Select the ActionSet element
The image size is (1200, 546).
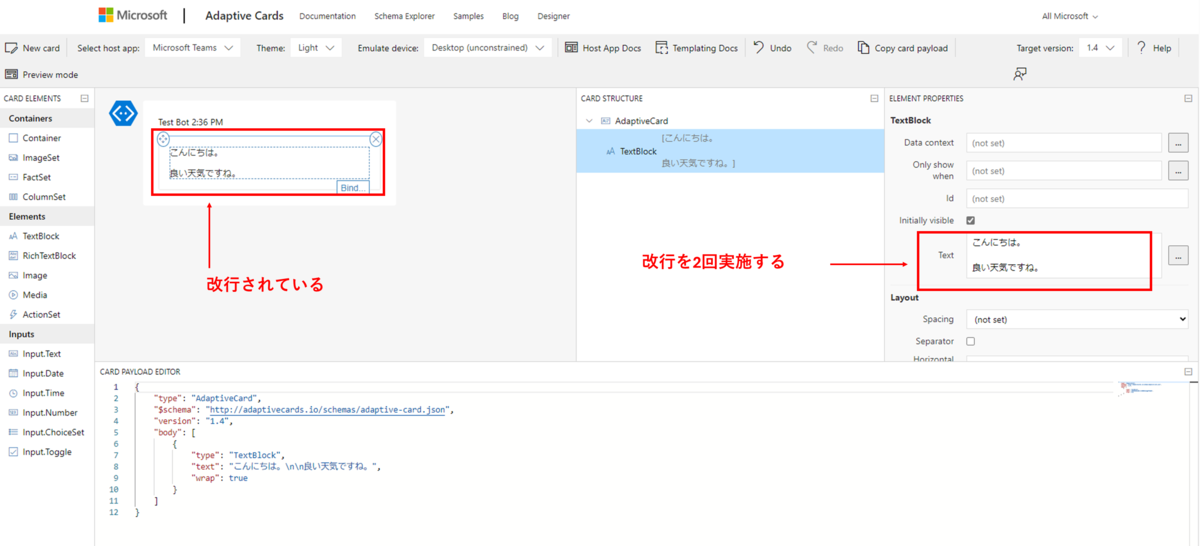(x=47, y=315)
